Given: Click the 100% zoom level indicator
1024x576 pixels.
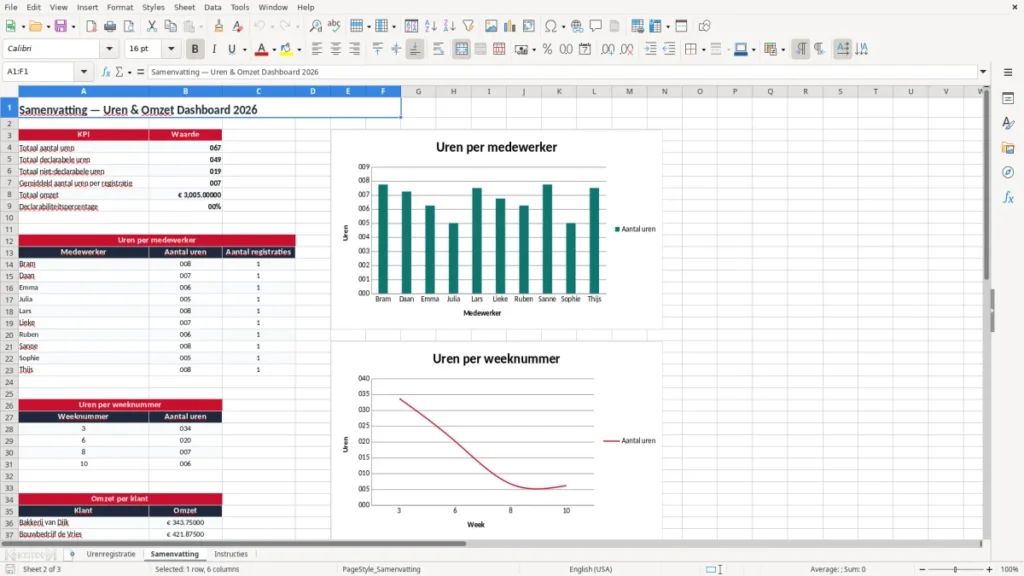Looking at the screenshot, I should click(x=1010, y=569).
